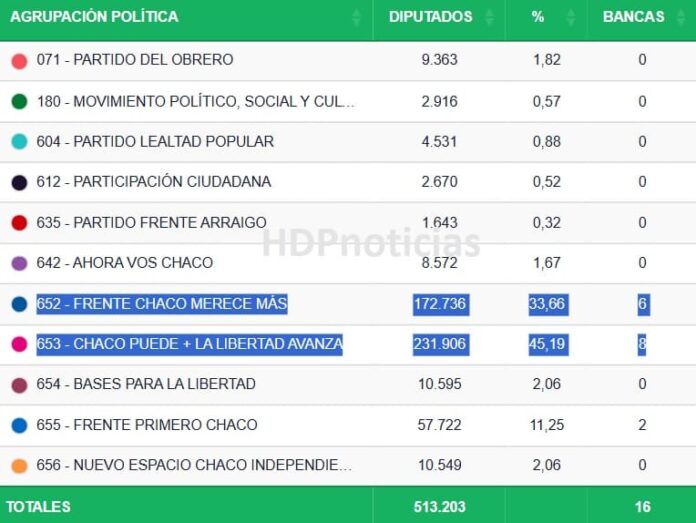The image size is (696, 523).
Task: Select Chaco Puede + La Libertad Avanza
Action: 190,344
